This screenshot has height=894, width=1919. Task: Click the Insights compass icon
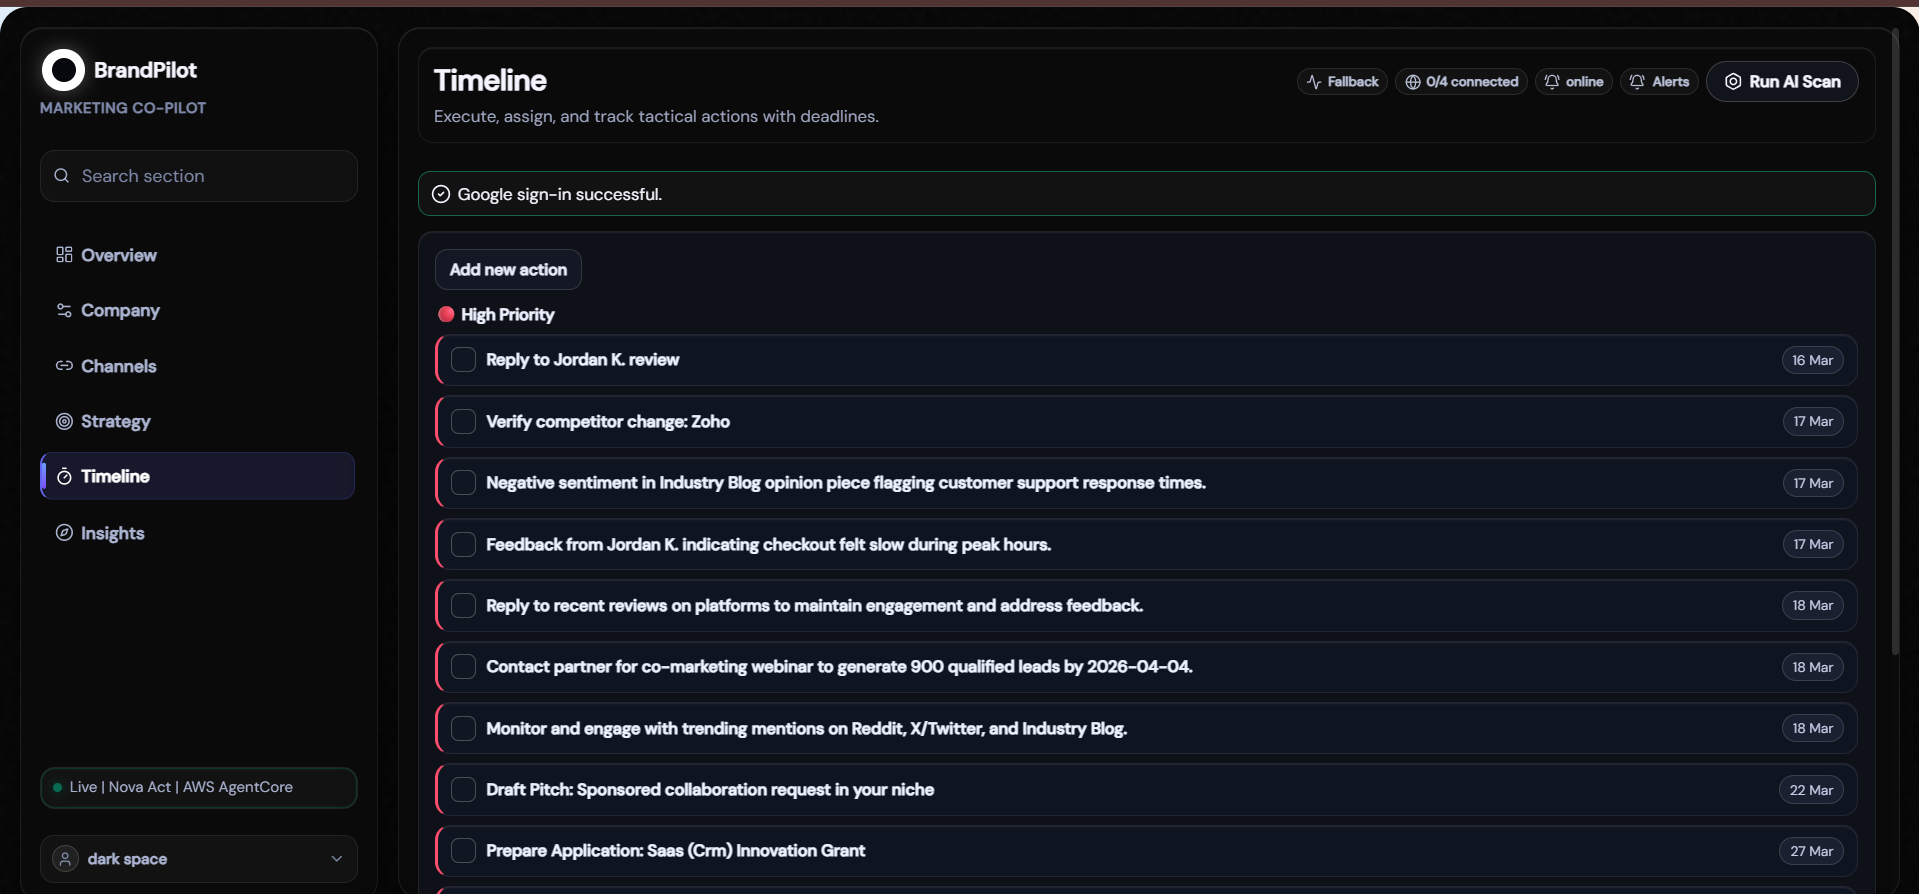[64, 533]
